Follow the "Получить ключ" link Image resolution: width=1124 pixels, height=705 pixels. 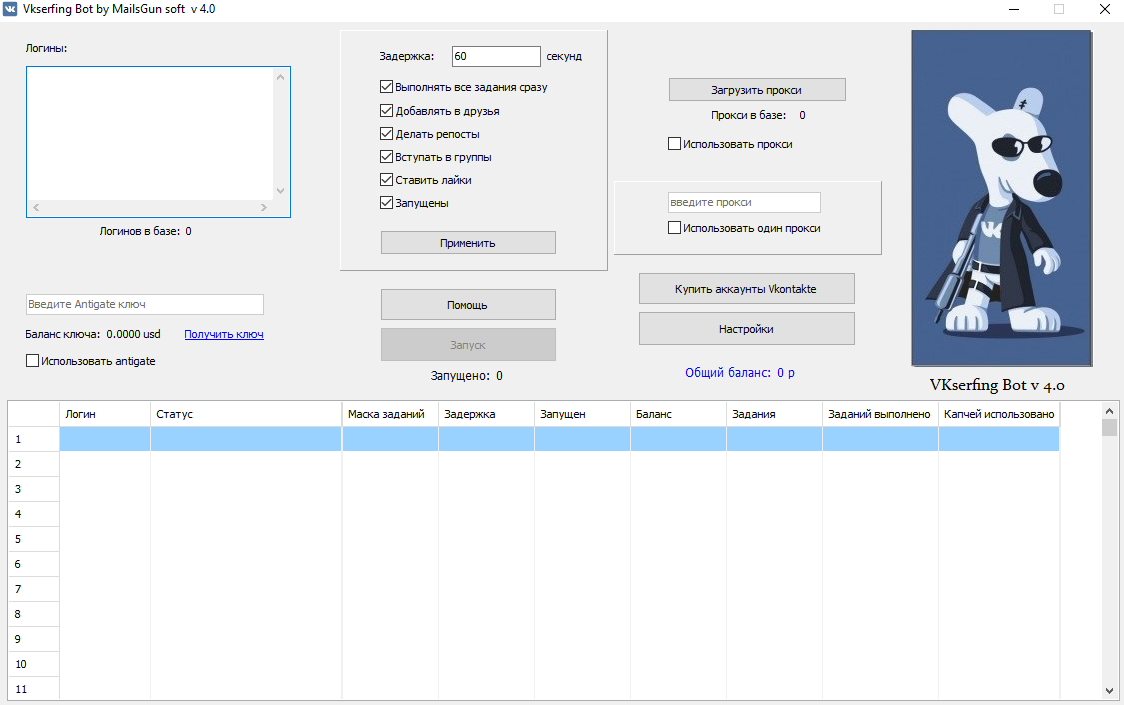(x=224, y=334)
